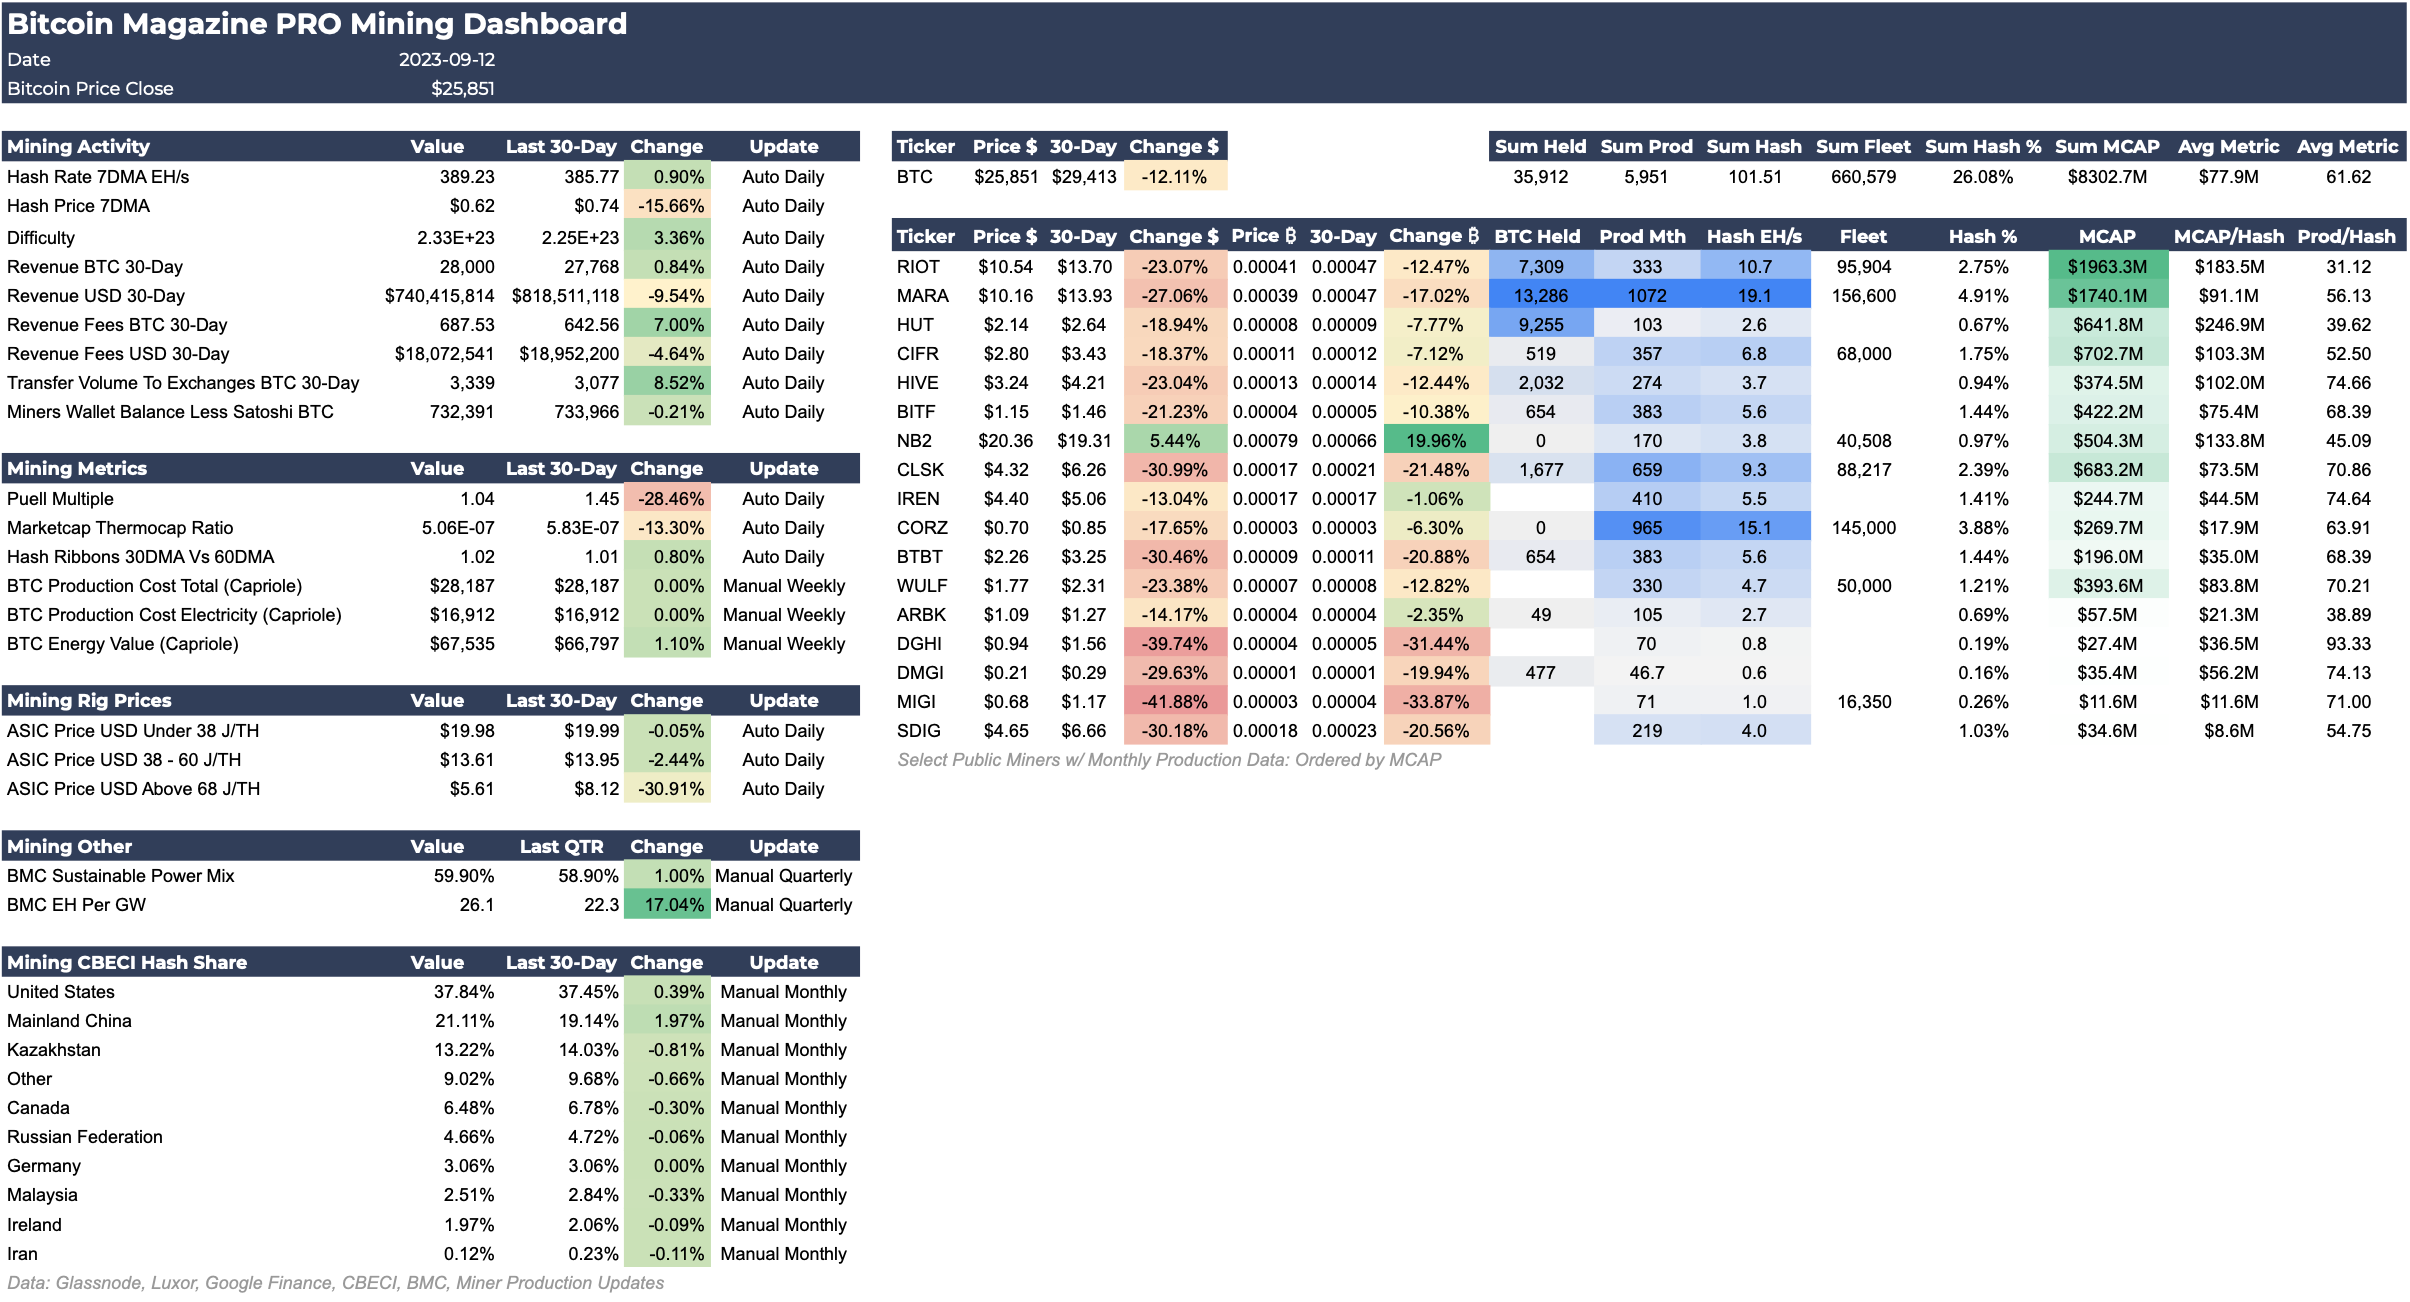Click the Bitcoin Magazine PRO Mining Dashboard title
Image resolution: width=2410 pixels, height=1302 pixels.
pos(317,24)
